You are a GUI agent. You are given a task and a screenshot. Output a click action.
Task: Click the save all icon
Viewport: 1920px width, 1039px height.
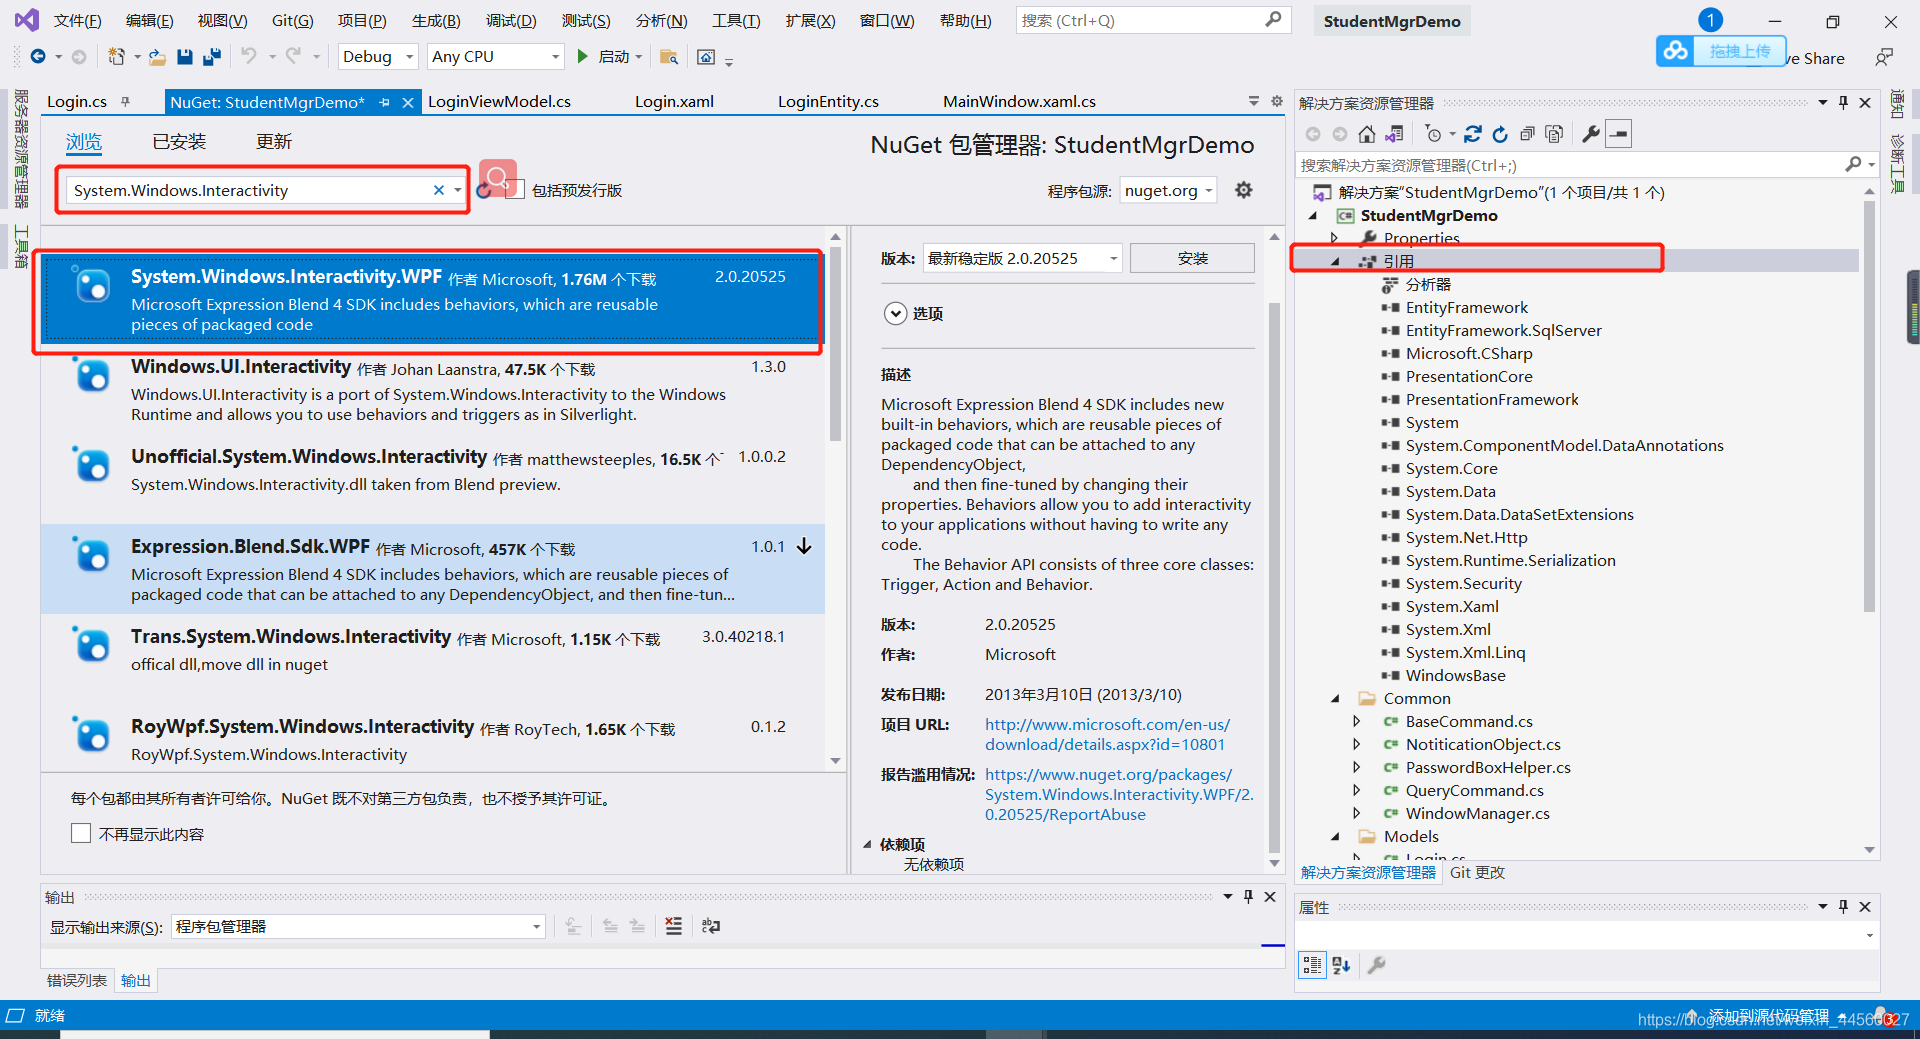tap(211, 57)
